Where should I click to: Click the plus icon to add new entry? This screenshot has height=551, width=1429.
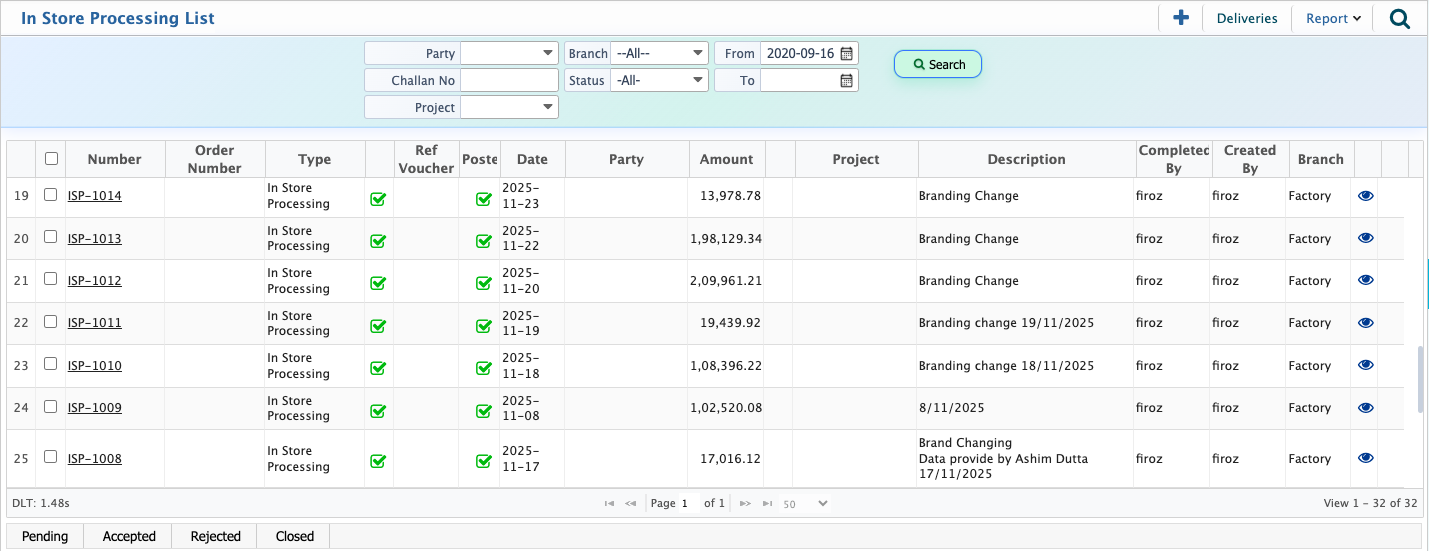[1181, 18]
